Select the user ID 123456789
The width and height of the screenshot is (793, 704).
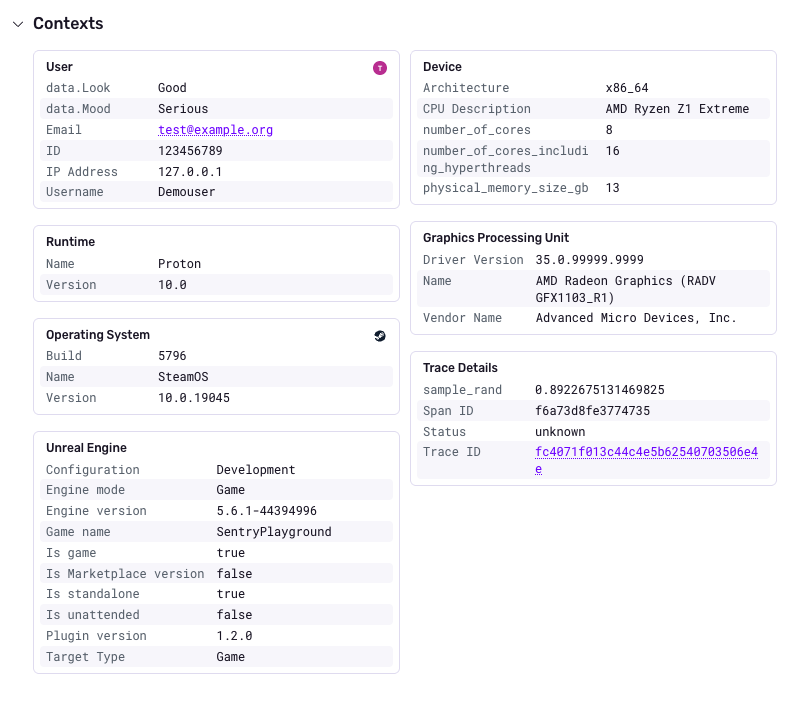coord(190,151)
